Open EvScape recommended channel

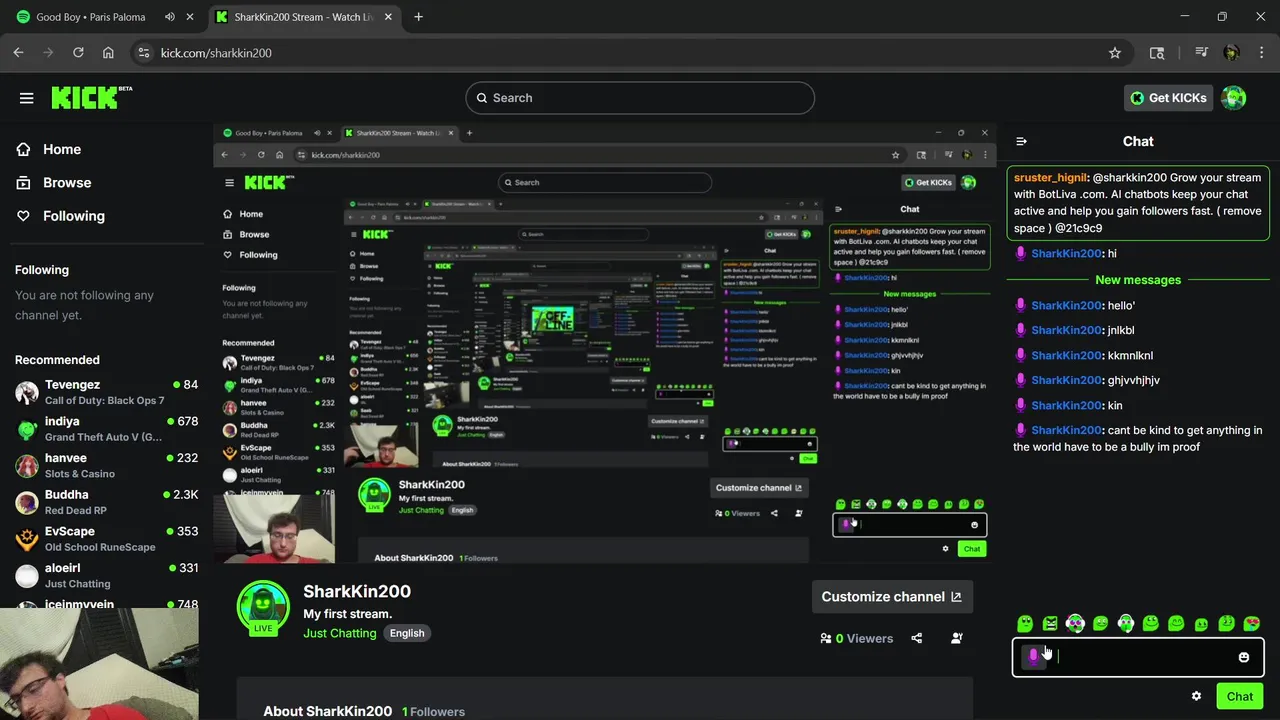coord(106,539)
